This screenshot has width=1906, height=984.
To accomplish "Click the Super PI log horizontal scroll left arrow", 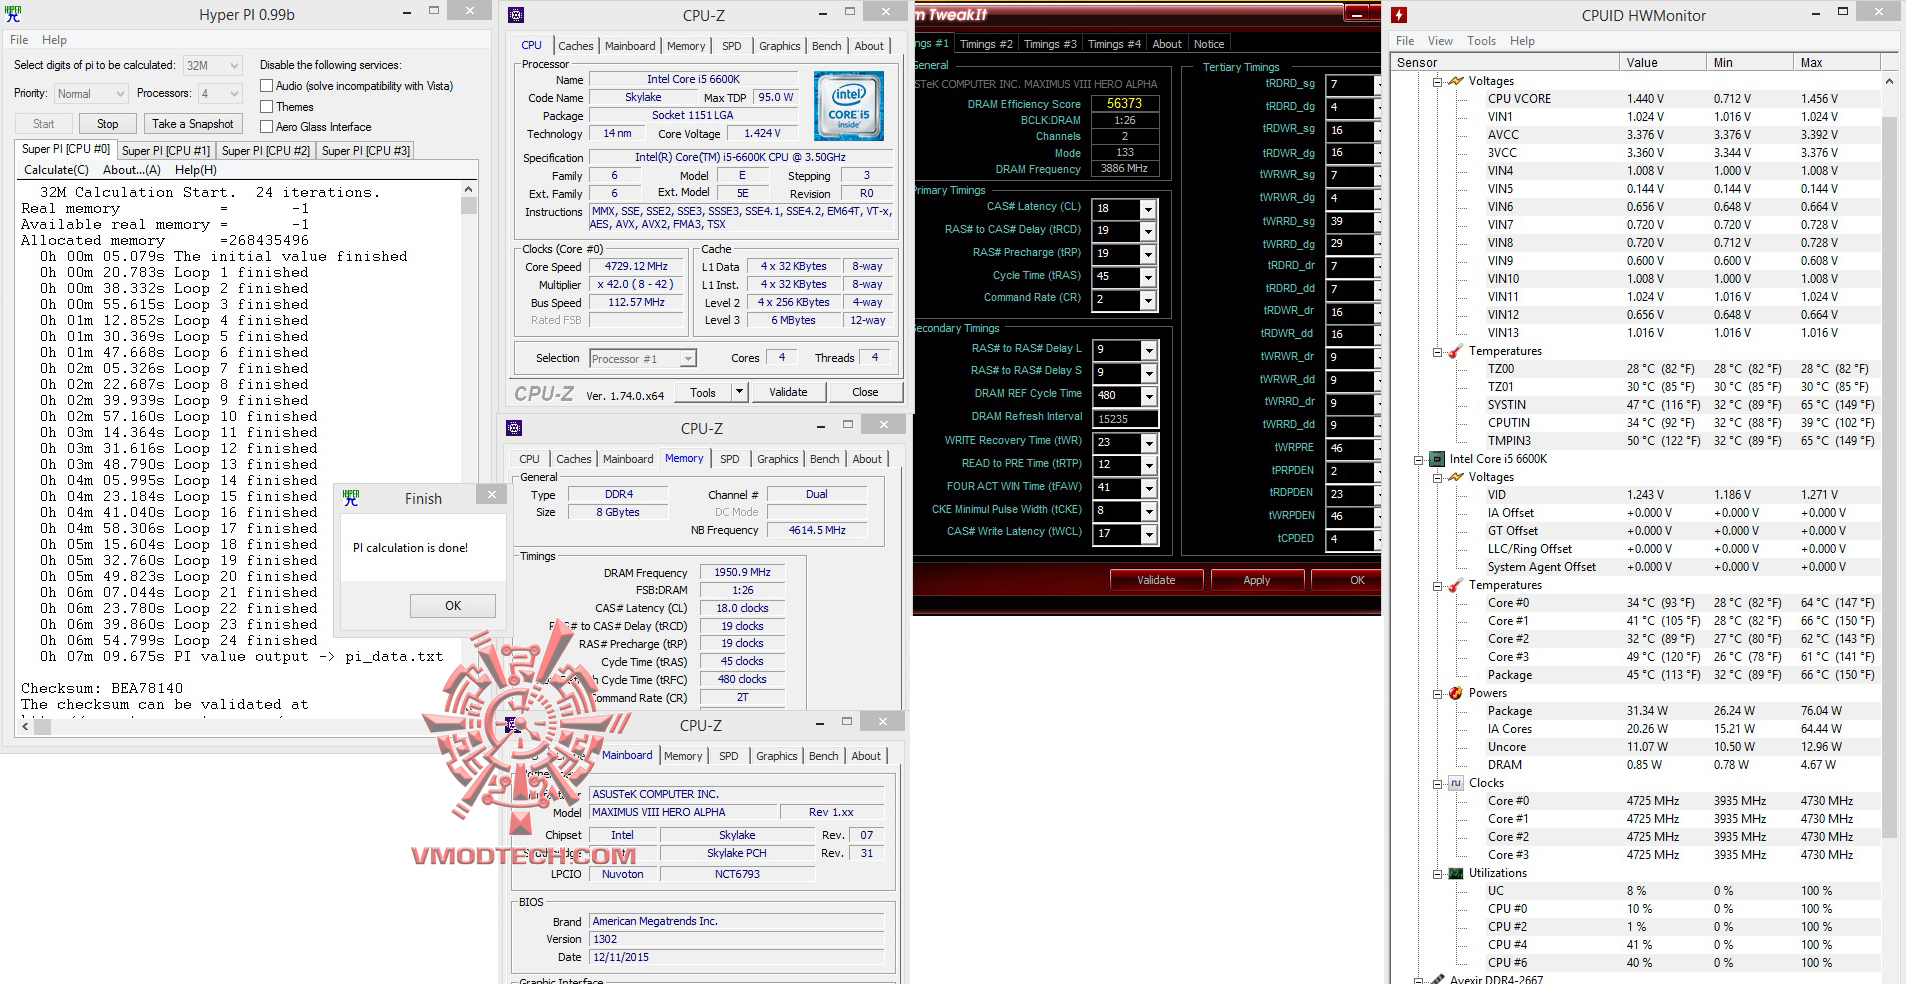I will 26,727.
